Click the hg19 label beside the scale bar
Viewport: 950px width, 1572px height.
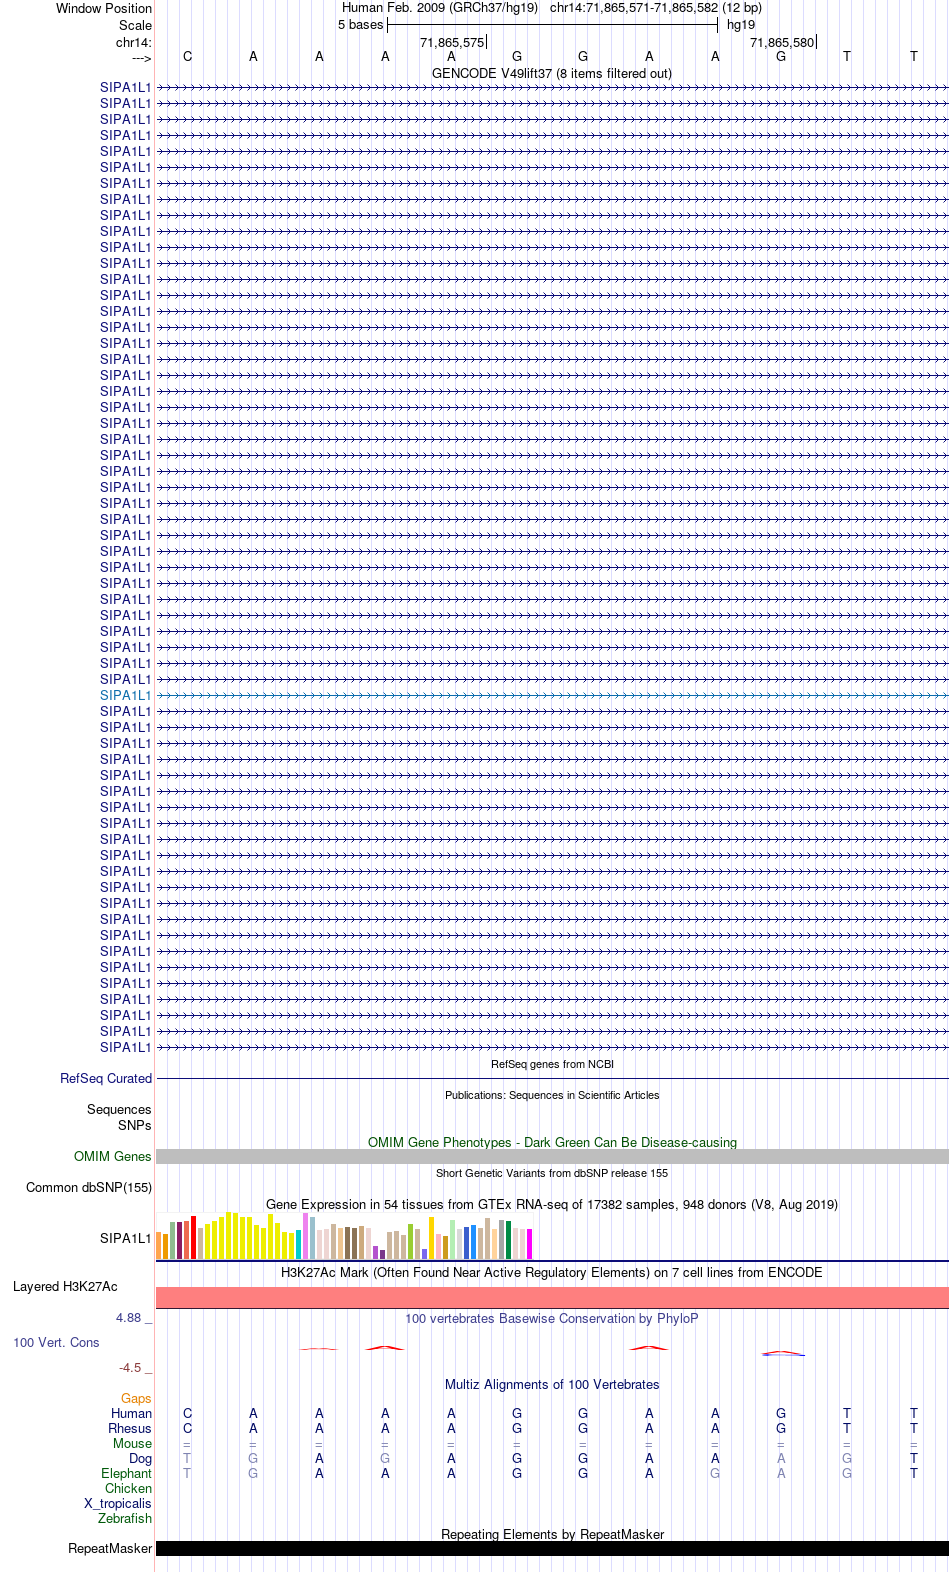pos(741,25)
